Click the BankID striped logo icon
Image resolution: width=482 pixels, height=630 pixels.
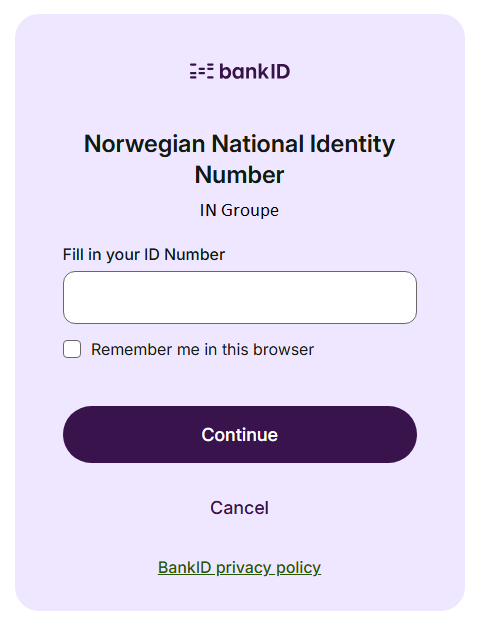tap(202, 71)
